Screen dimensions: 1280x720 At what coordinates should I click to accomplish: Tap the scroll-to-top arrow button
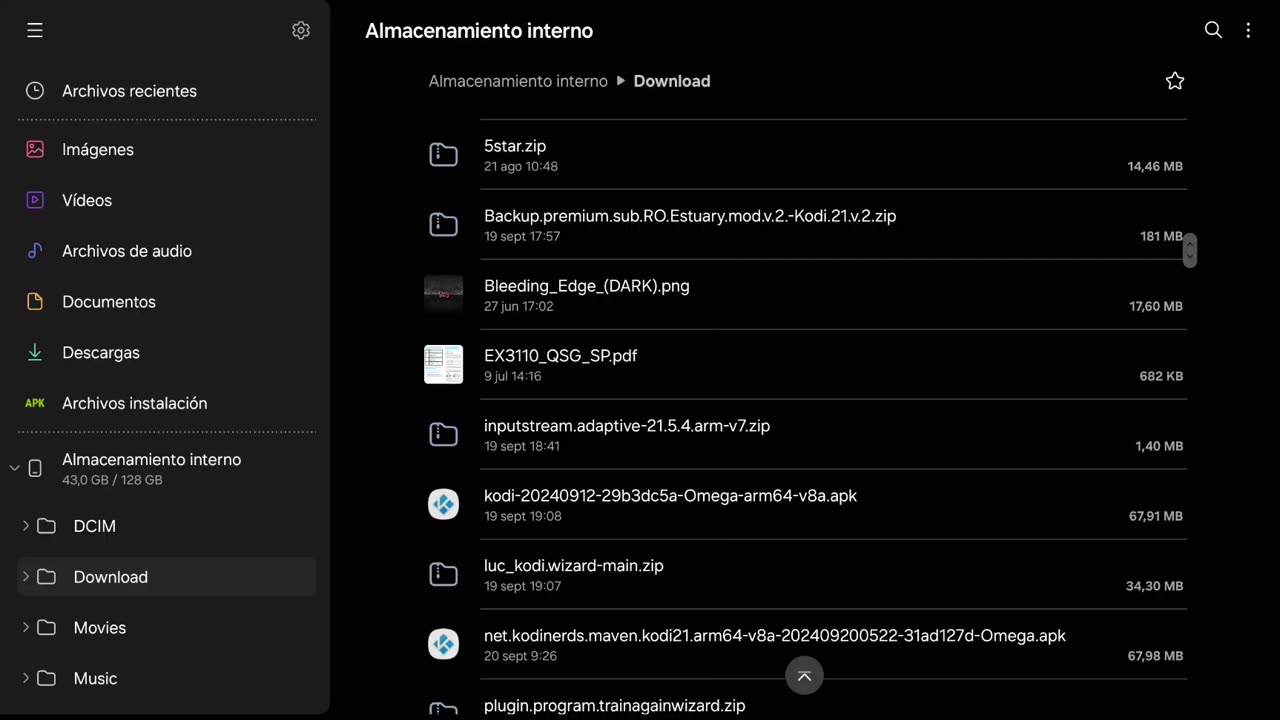(x=804, y=676)
